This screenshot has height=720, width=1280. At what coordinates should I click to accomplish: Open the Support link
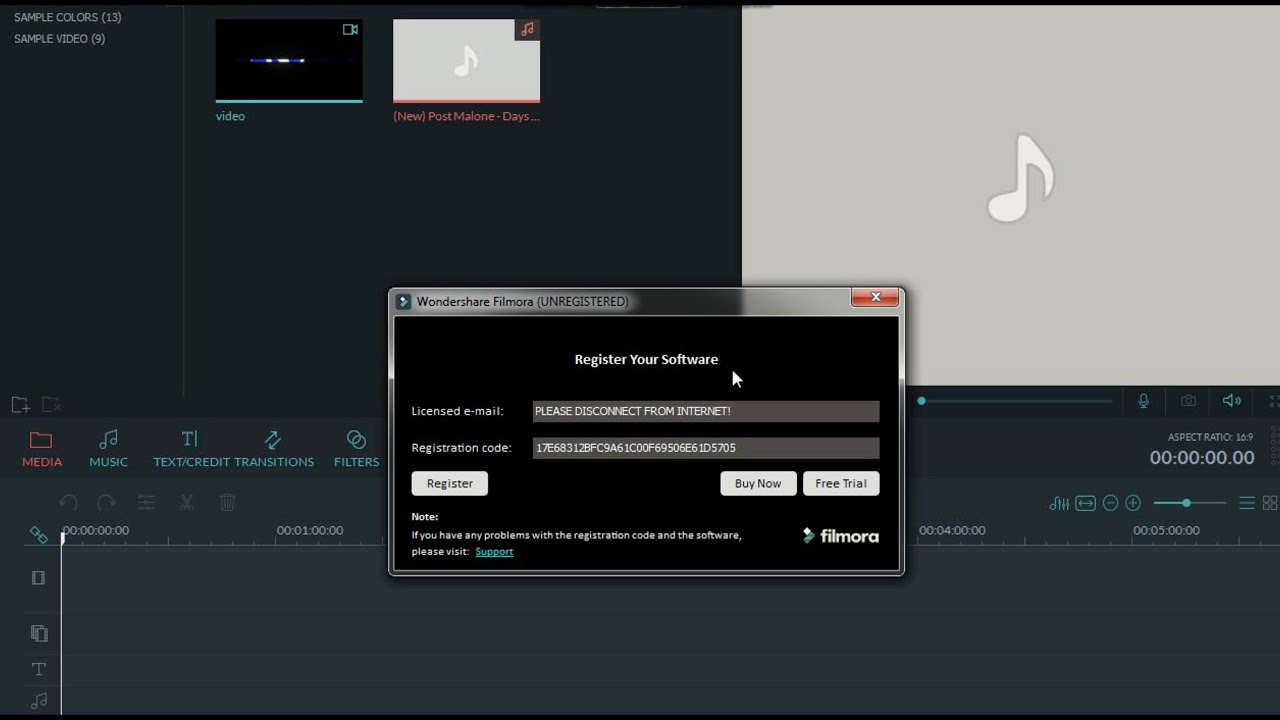pyautogui.click(x=494, y=552)
